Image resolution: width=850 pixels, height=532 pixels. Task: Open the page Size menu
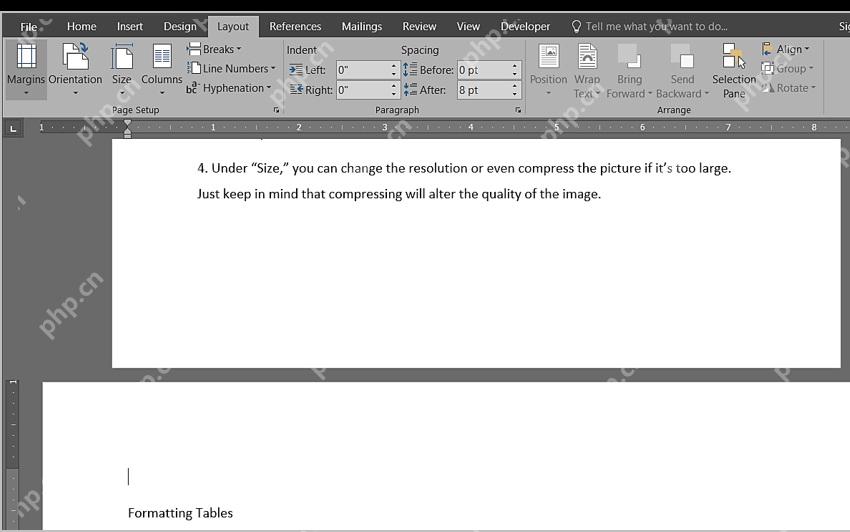click(122, 69)
